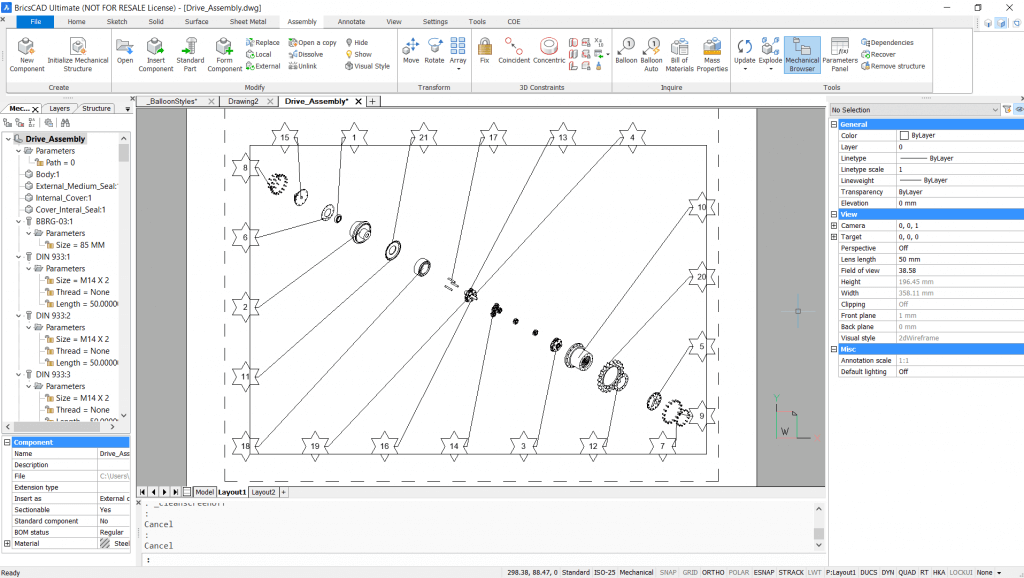
Task: Open the Annotate ribbon tab
Action: coord(351,22)
